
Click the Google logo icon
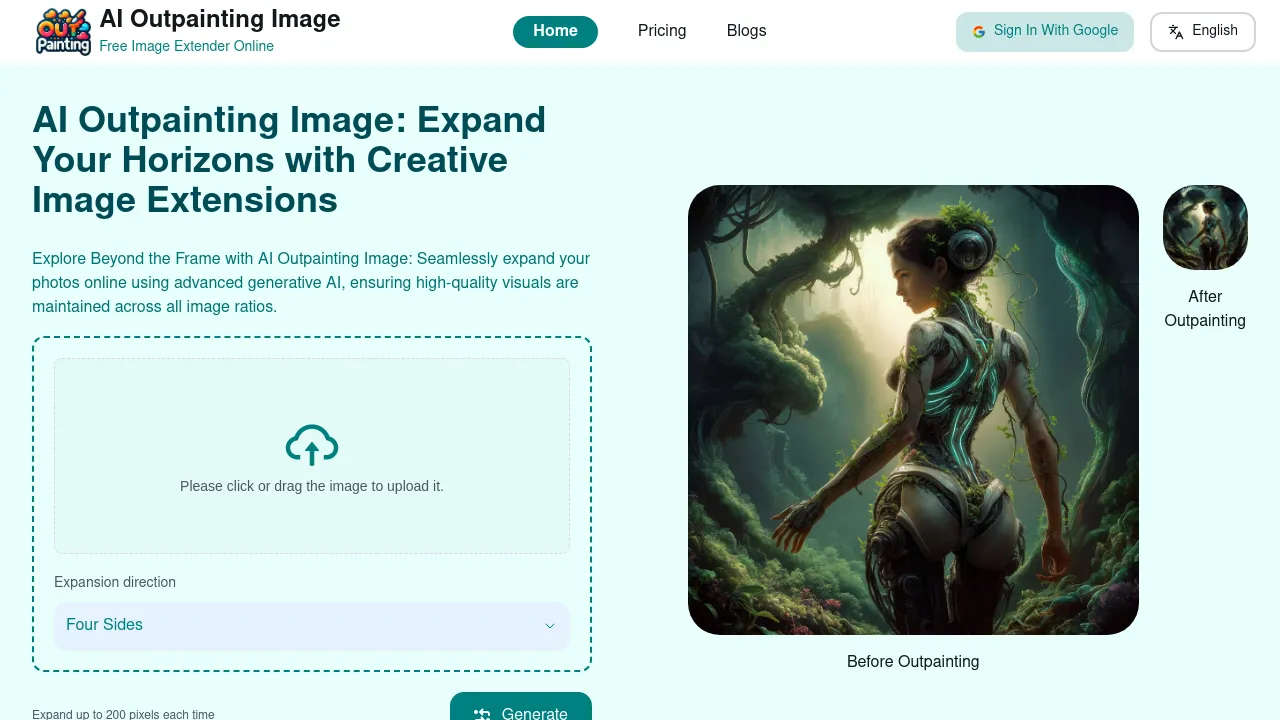click(x=979, y=32)
